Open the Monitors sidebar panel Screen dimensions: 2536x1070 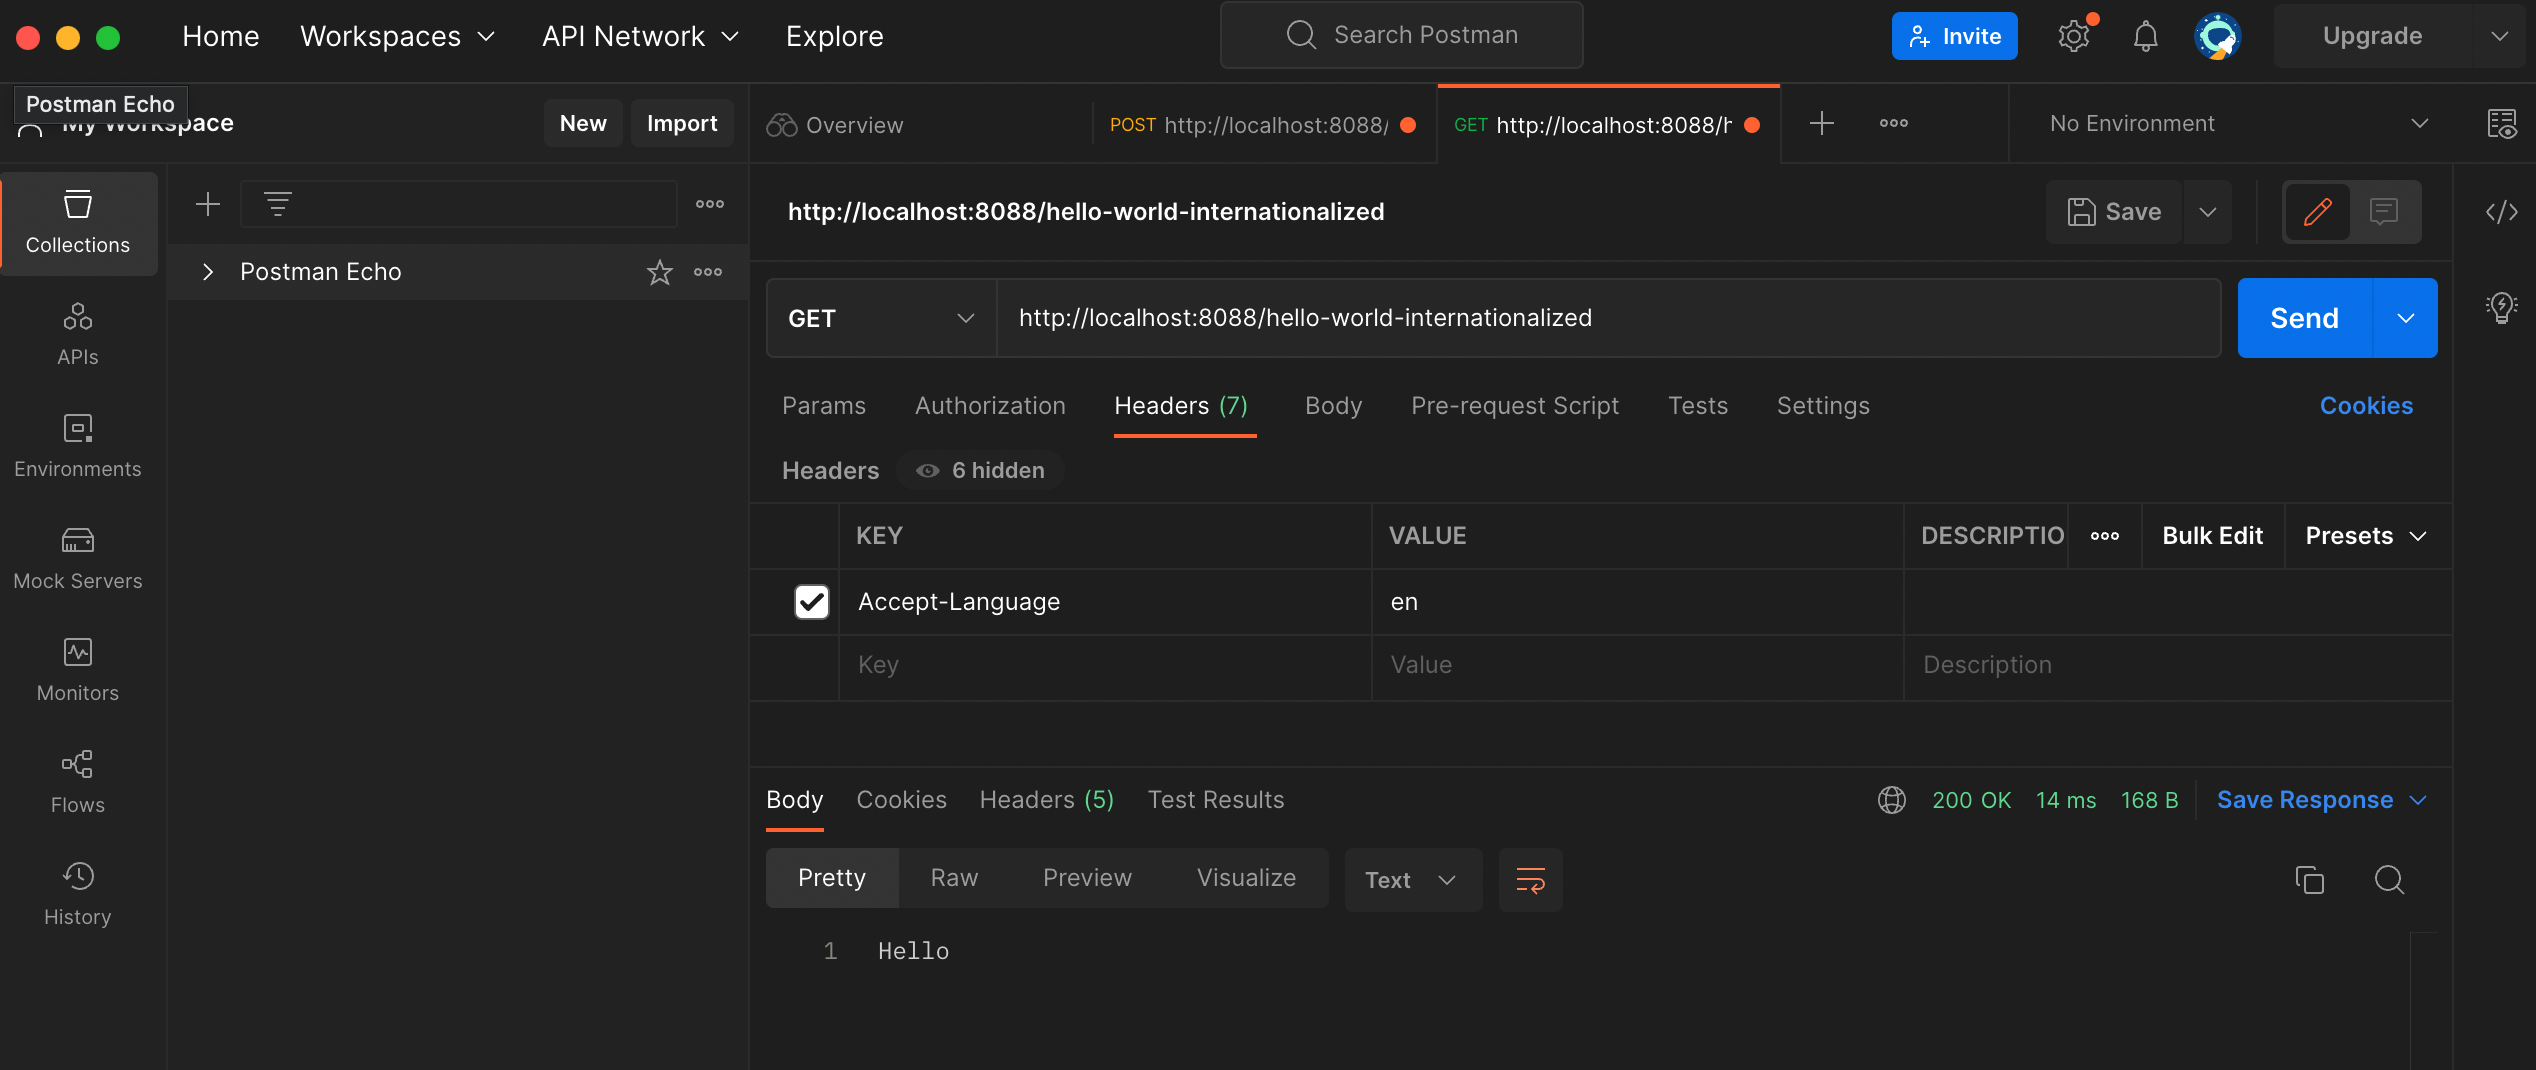point(78,671)
